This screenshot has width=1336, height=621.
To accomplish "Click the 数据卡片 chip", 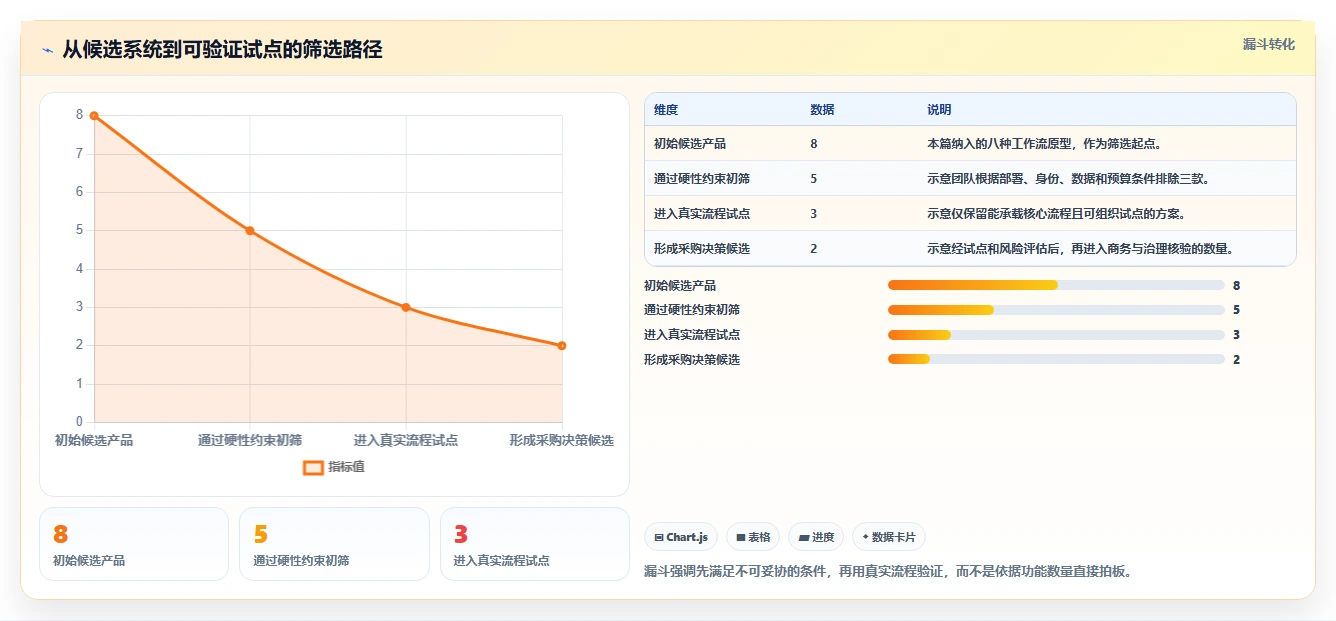I will 888,537.
